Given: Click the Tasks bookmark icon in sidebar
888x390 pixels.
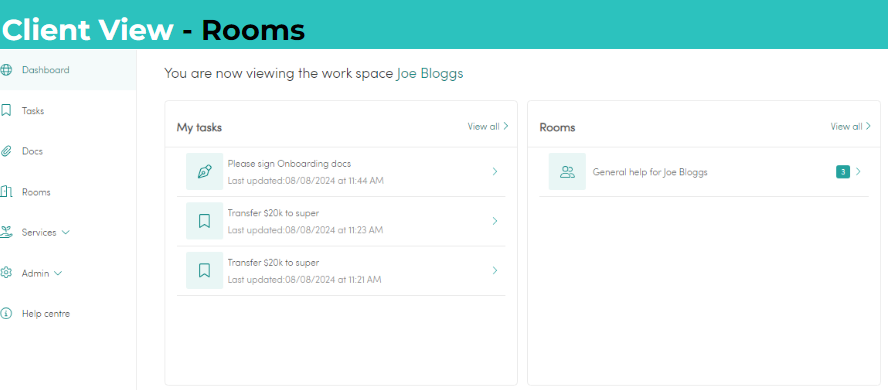Looking at the screenshot, I should (6, 110).
